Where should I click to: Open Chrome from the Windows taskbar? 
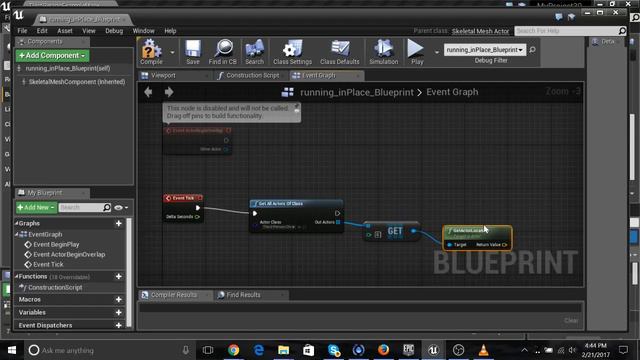233,350
